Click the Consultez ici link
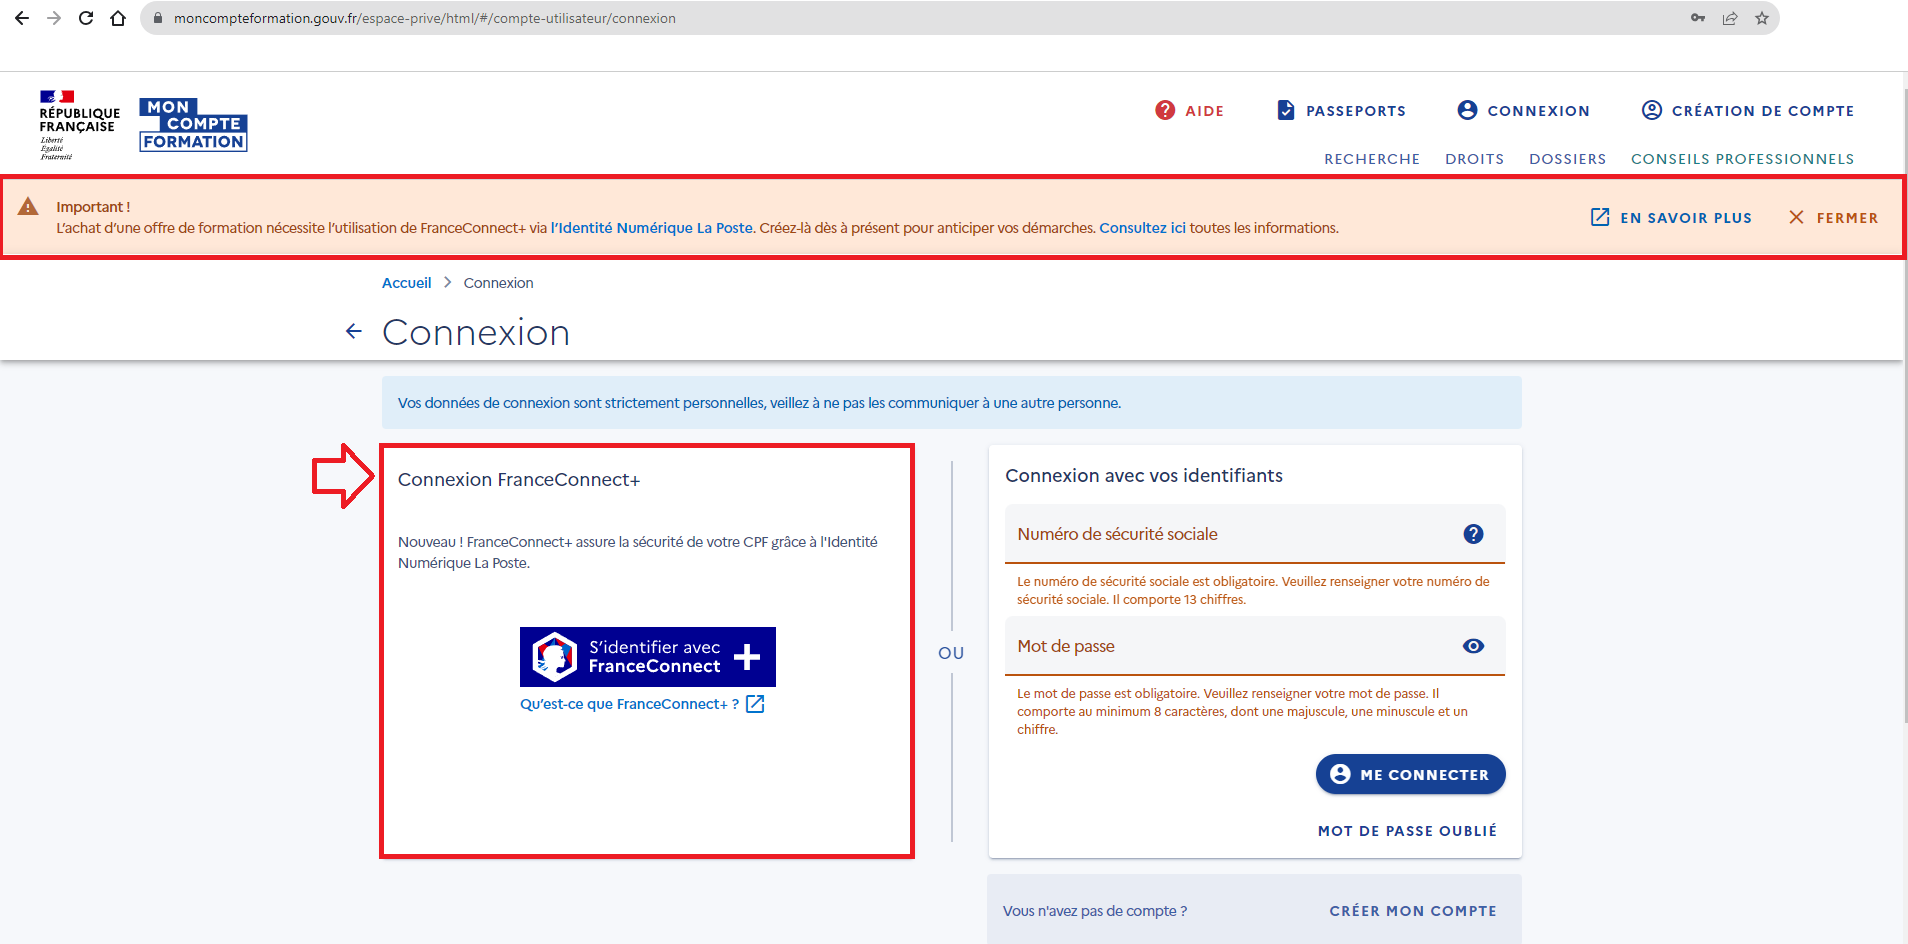This screenshot has width=1908, height=944. pos(1142,228)
